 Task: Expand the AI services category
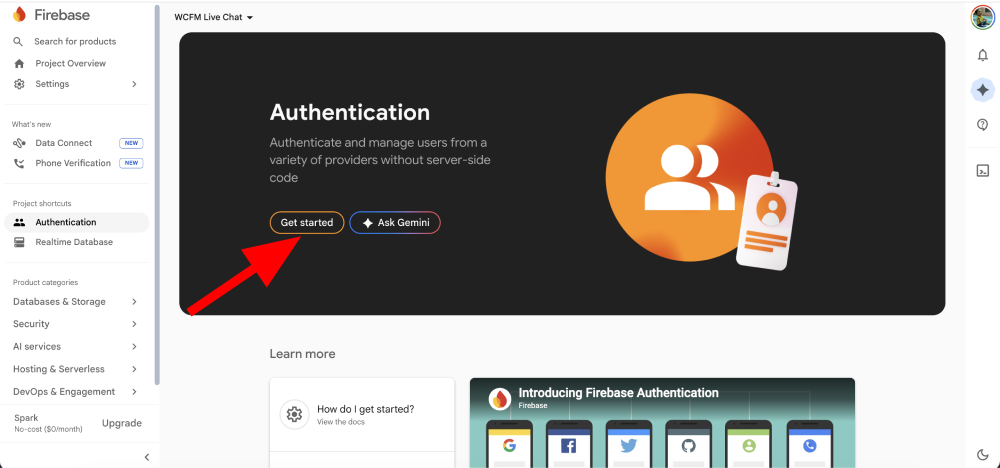(75, 346)
